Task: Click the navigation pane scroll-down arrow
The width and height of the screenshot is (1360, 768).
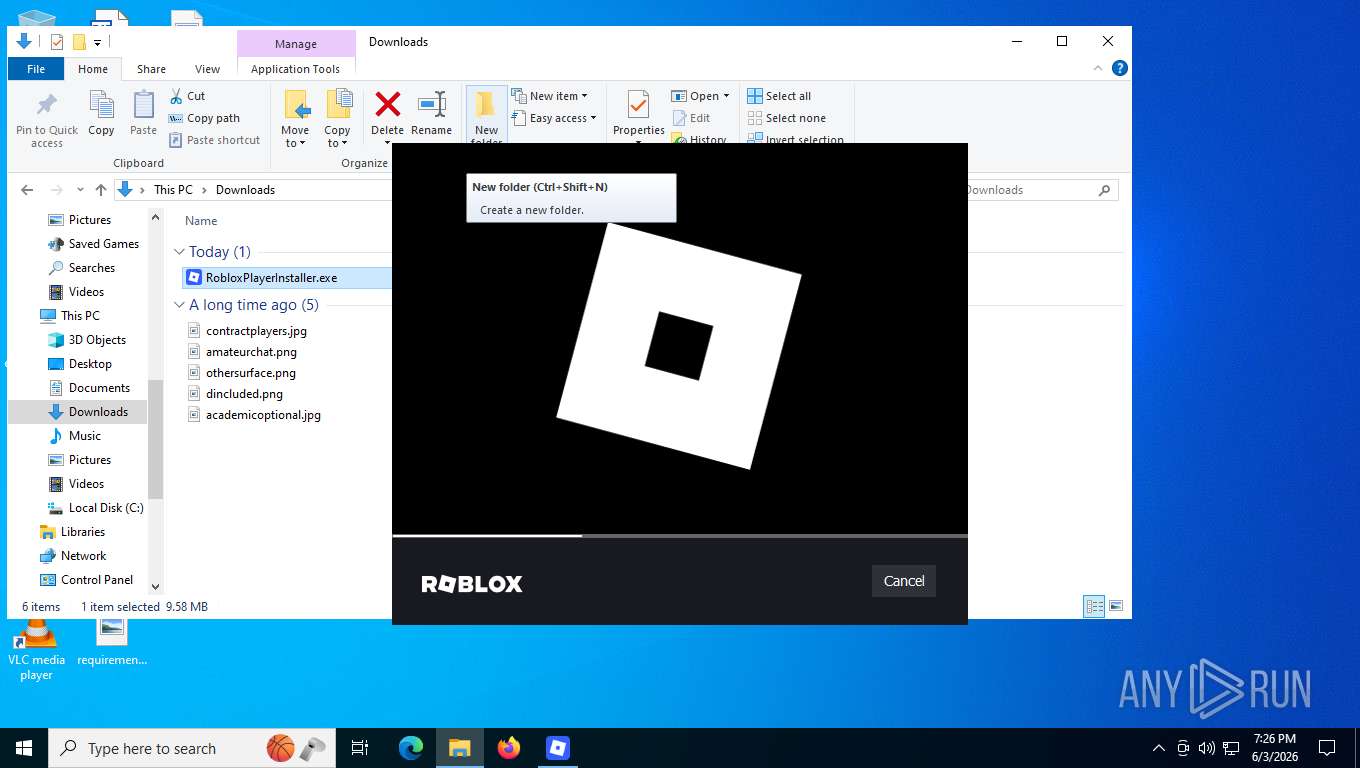Action: (155, 587)
